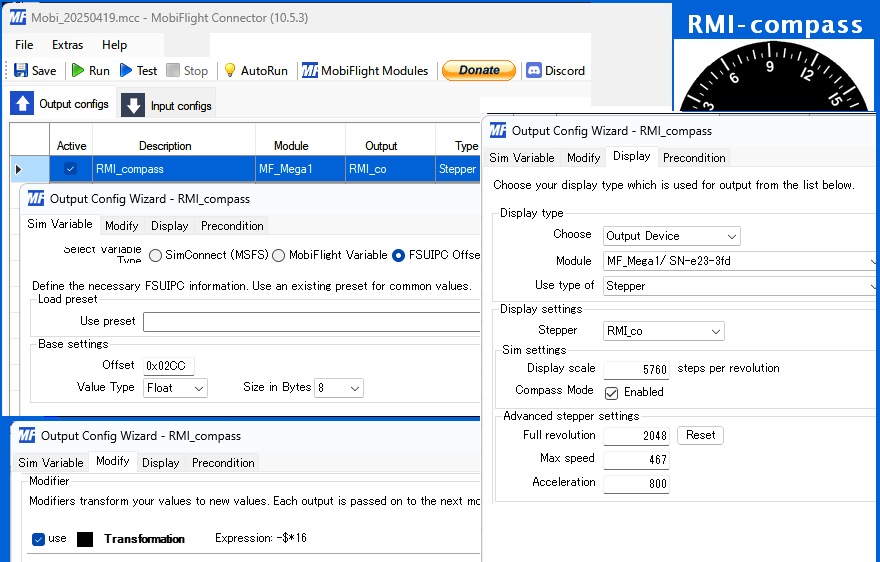Click the Reset button for Full revolution
Screen dimensions: 880x562
coord(700,435)
